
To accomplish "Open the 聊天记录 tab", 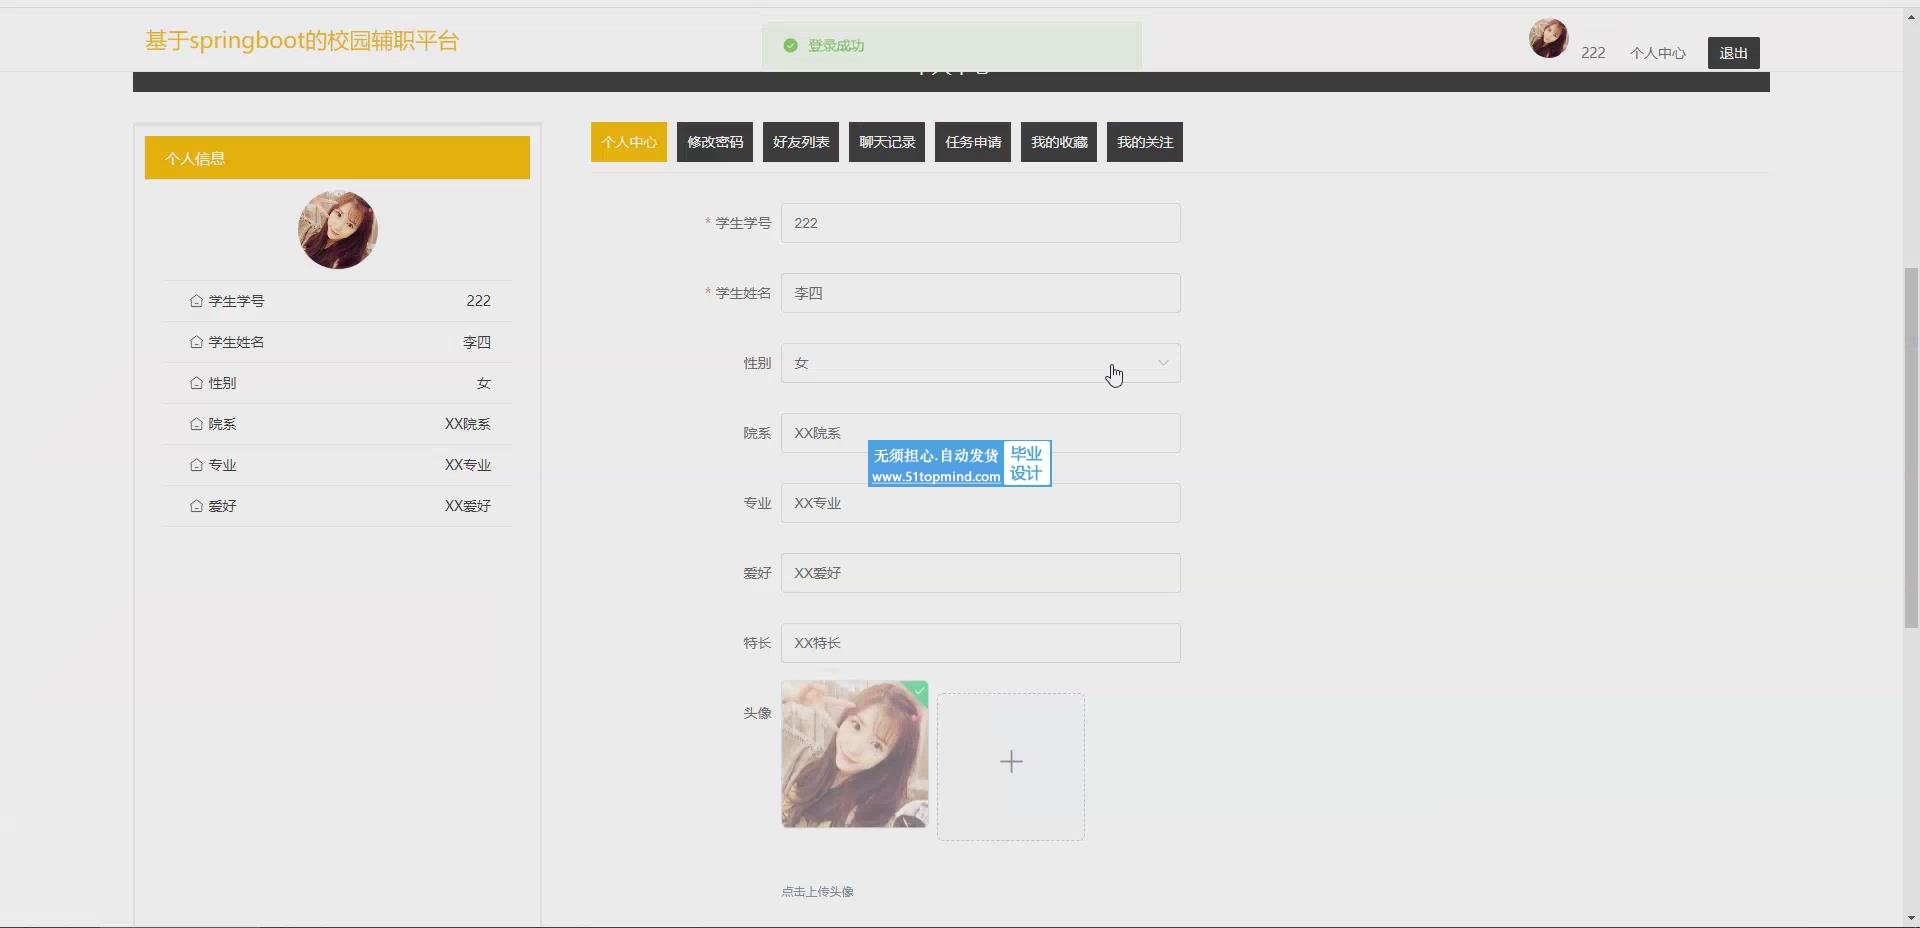I will click(x=887, y=142).
